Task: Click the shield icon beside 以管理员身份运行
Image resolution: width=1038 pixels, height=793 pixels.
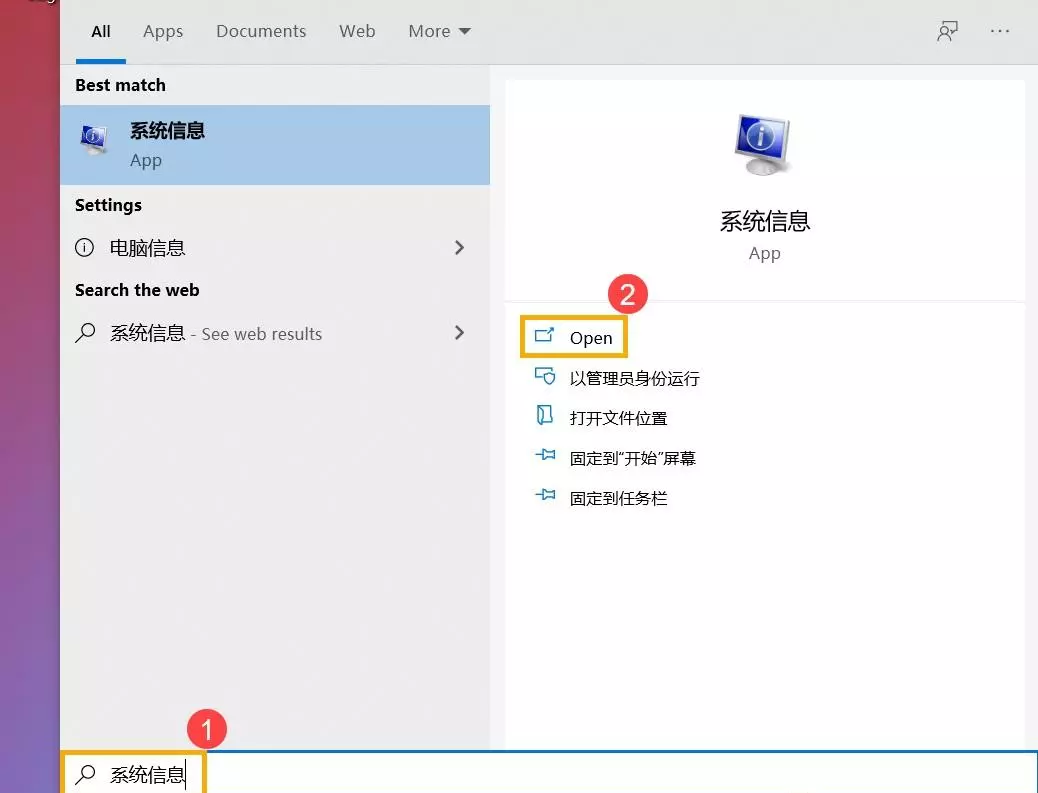Action: pyautogui.click(x=545, y=377)
